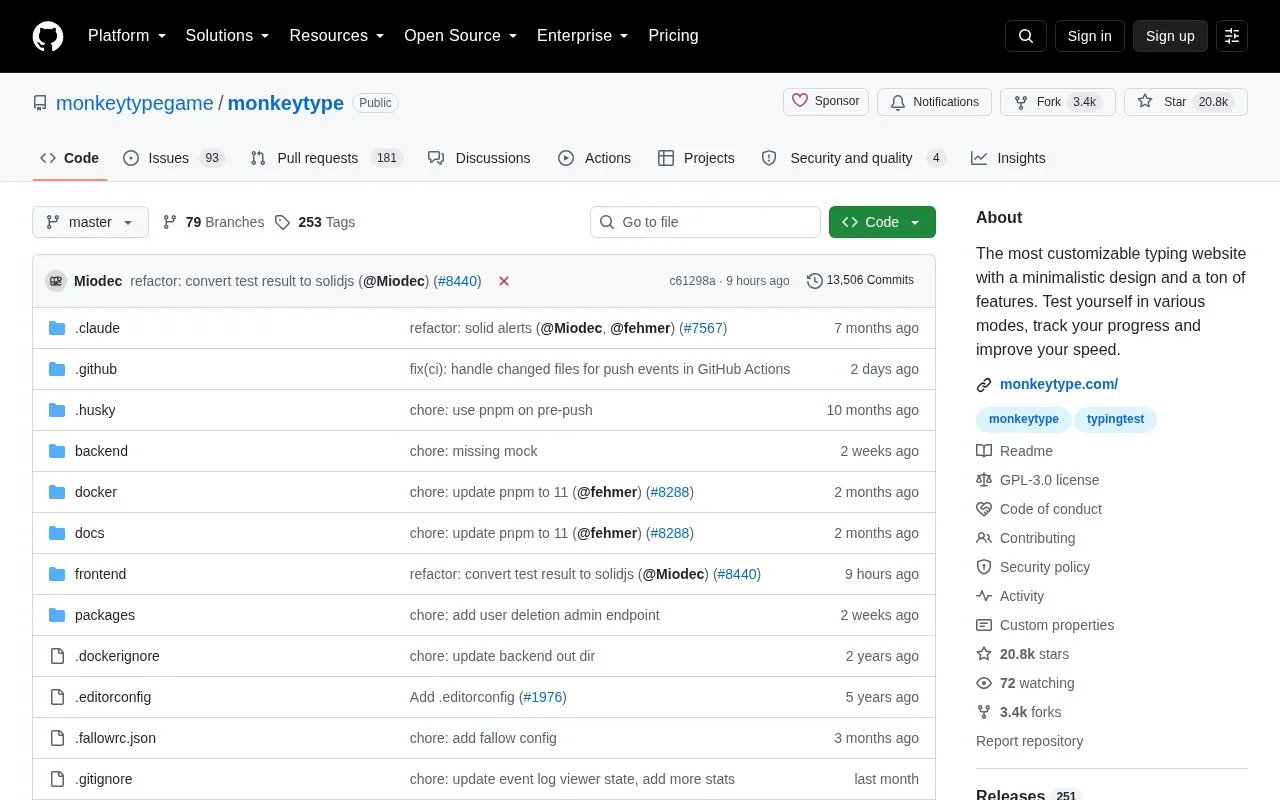Click the .claude folder icon
Screen dimensions: 1280x800
coord(57,328)
